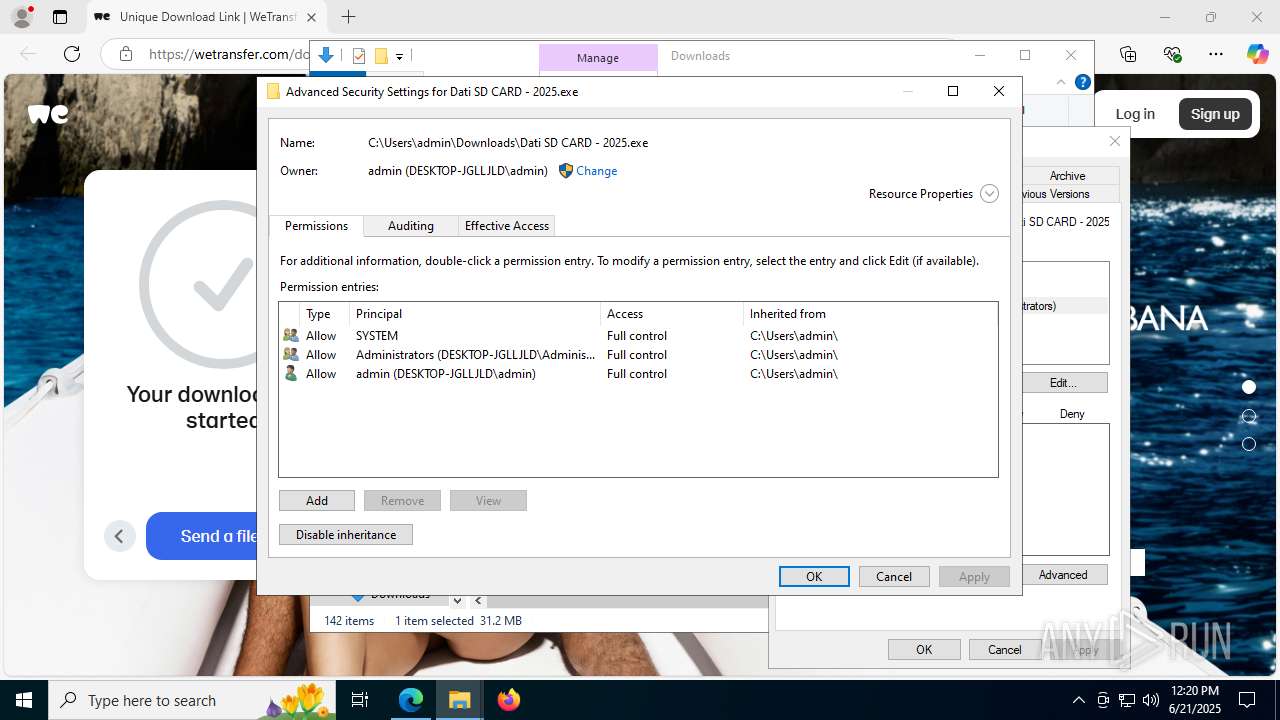This screenshot has width=1280, height=720.
Task: Click Log in on WeTransfer
Action: click(1135, 114)
